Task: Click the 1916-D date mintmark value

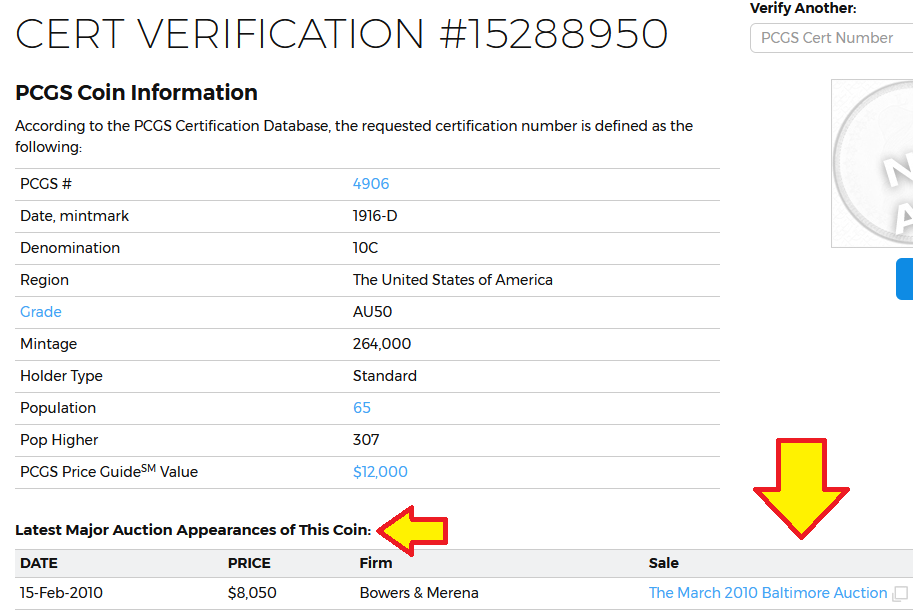Action: (x=375, y=216)
